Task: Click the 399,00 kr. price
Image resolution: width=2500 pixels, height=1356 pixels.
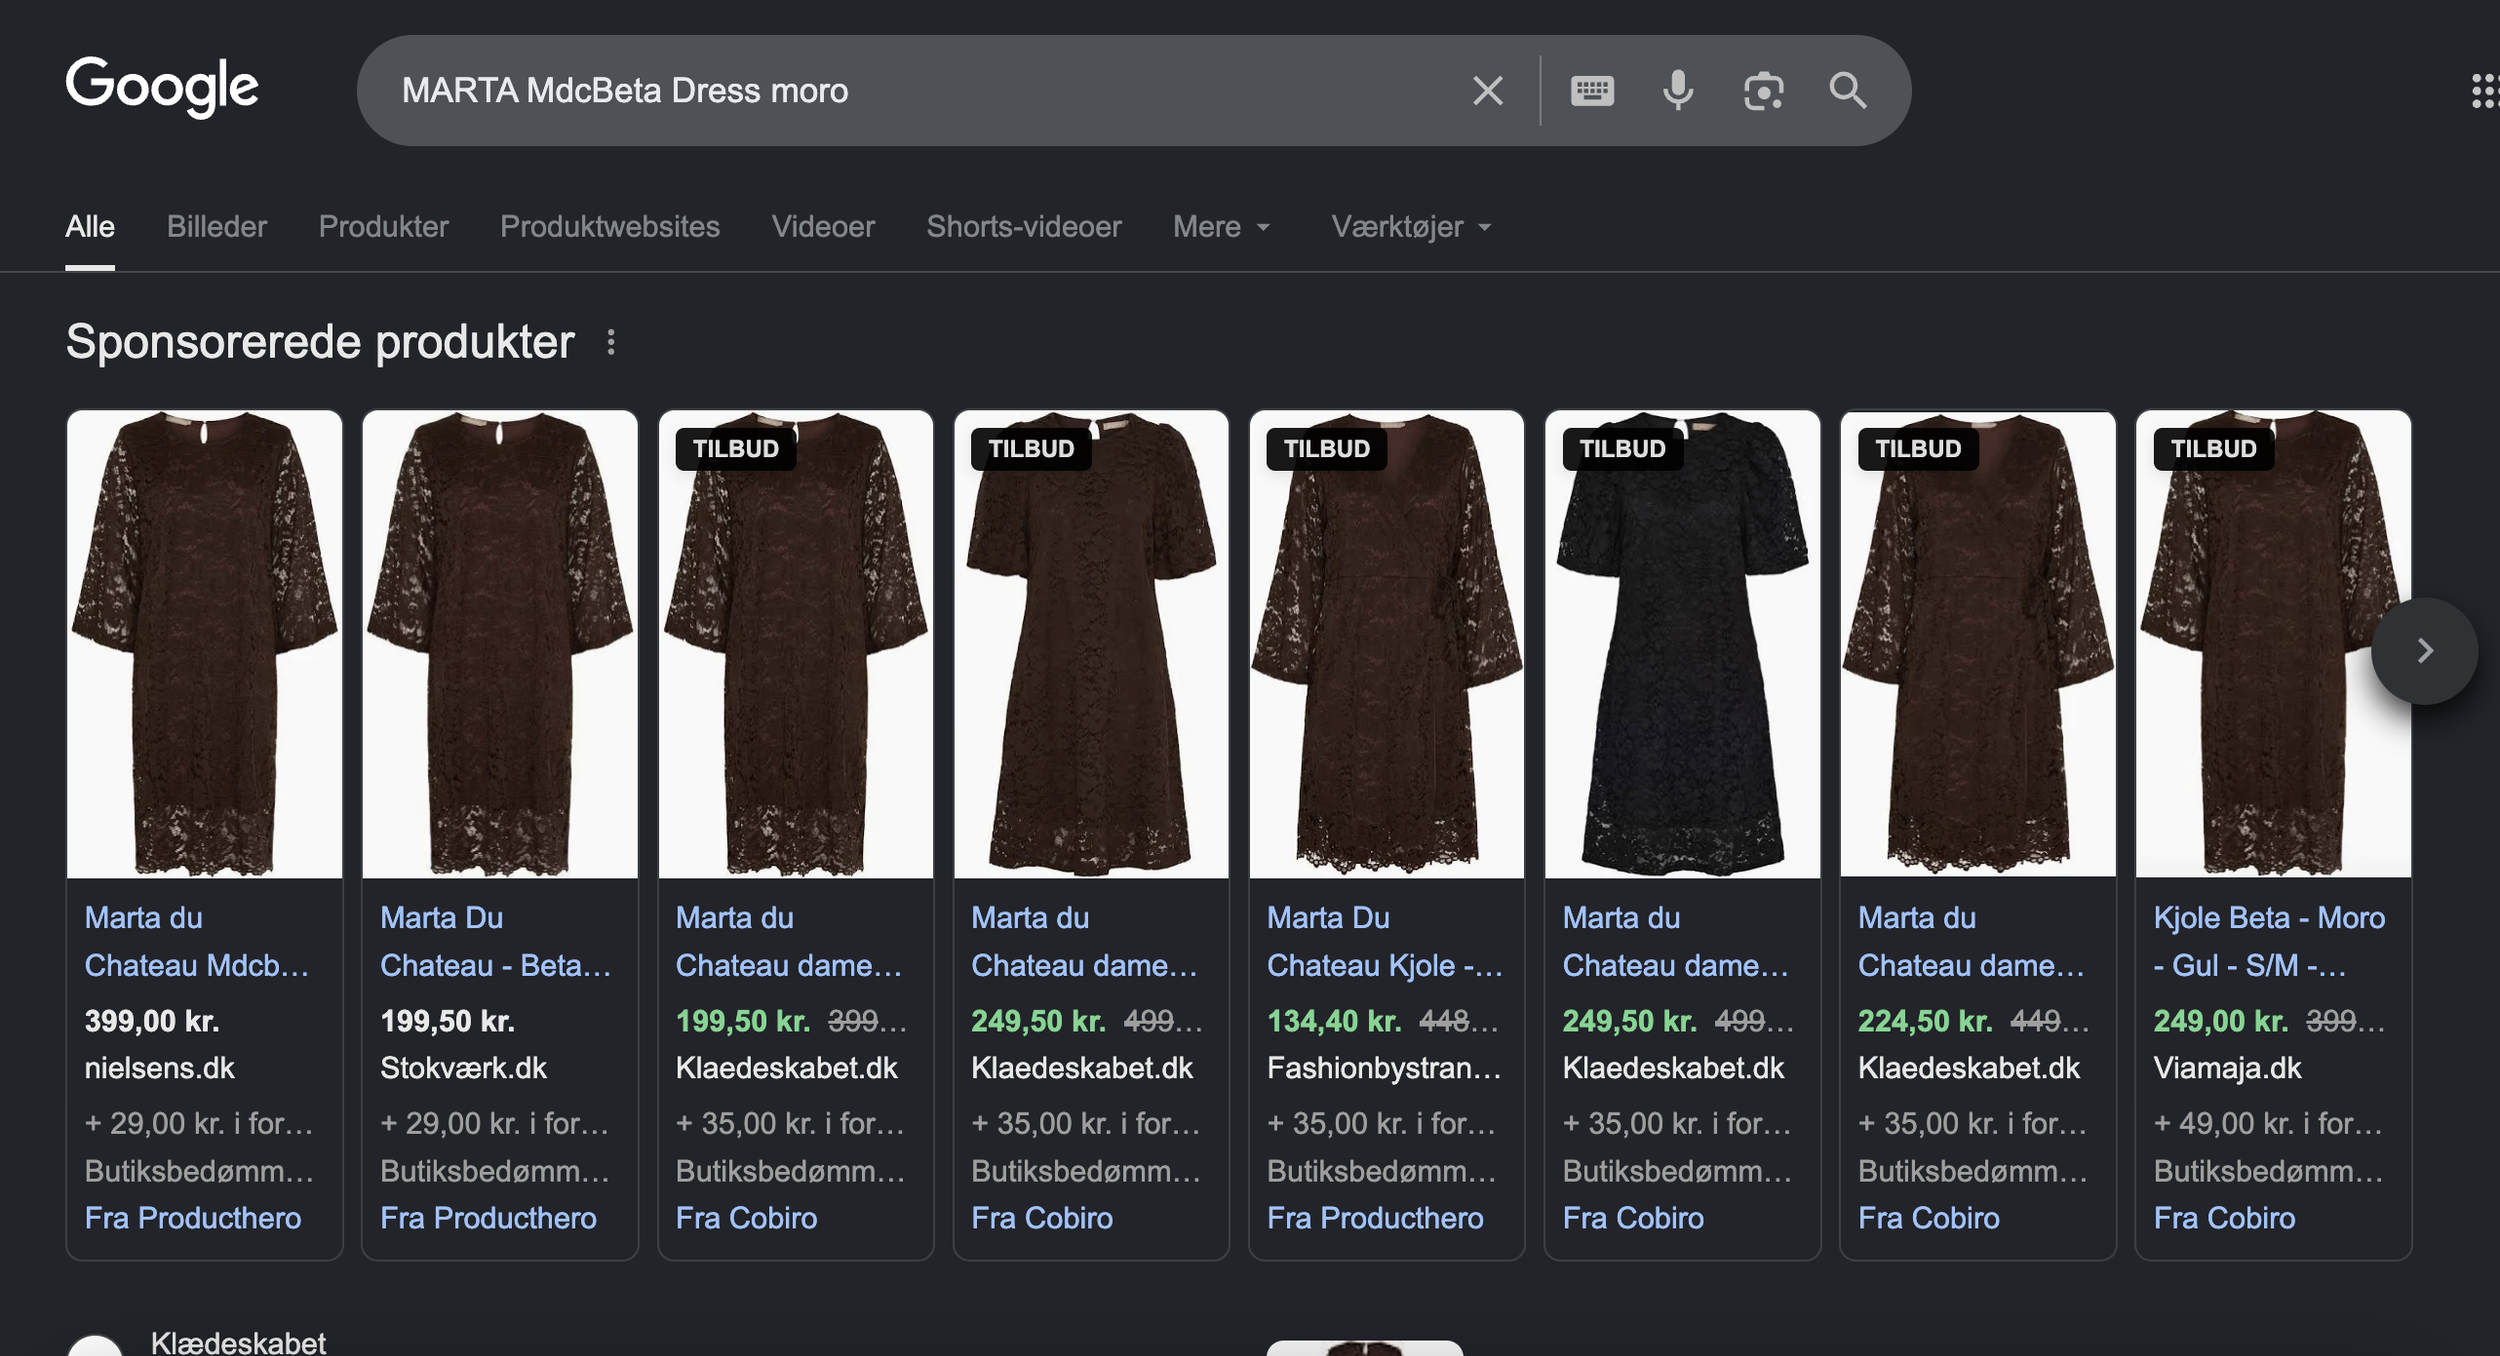Action: (152, 1021)
